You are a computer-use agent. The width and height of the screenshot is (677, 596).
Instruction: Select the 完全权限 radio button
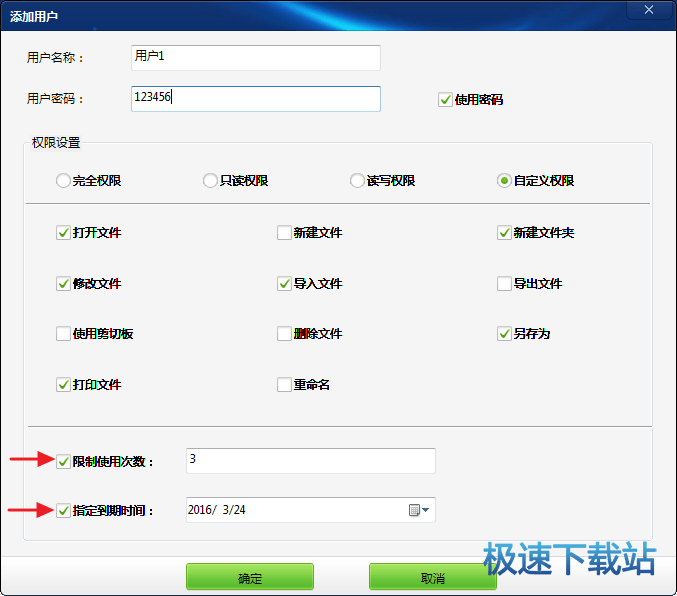pos(63,181)
